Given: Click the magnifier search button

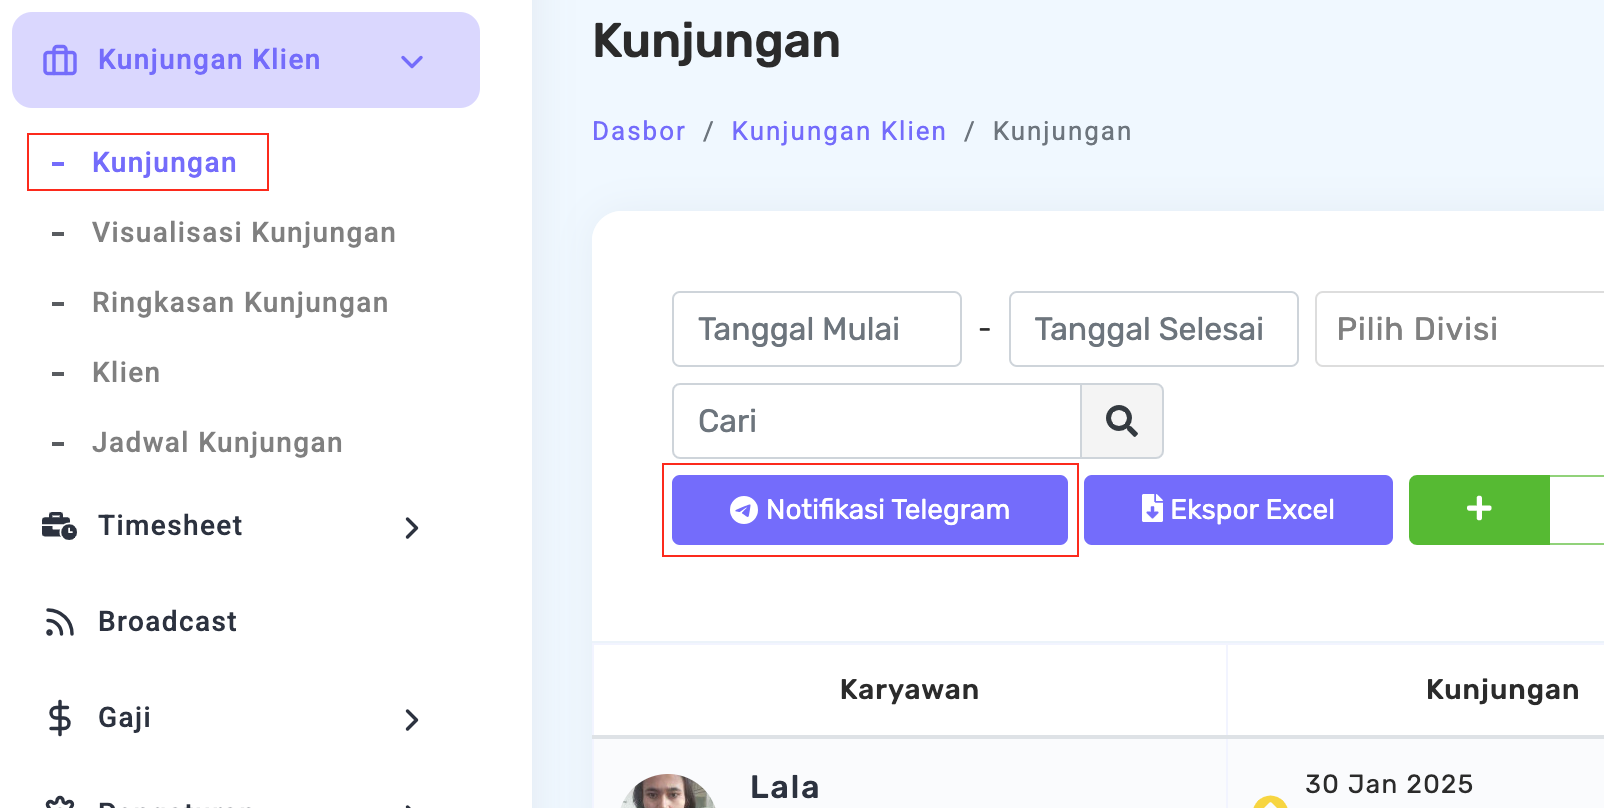Looking at the screenshot, I should tap(1122, 421).
